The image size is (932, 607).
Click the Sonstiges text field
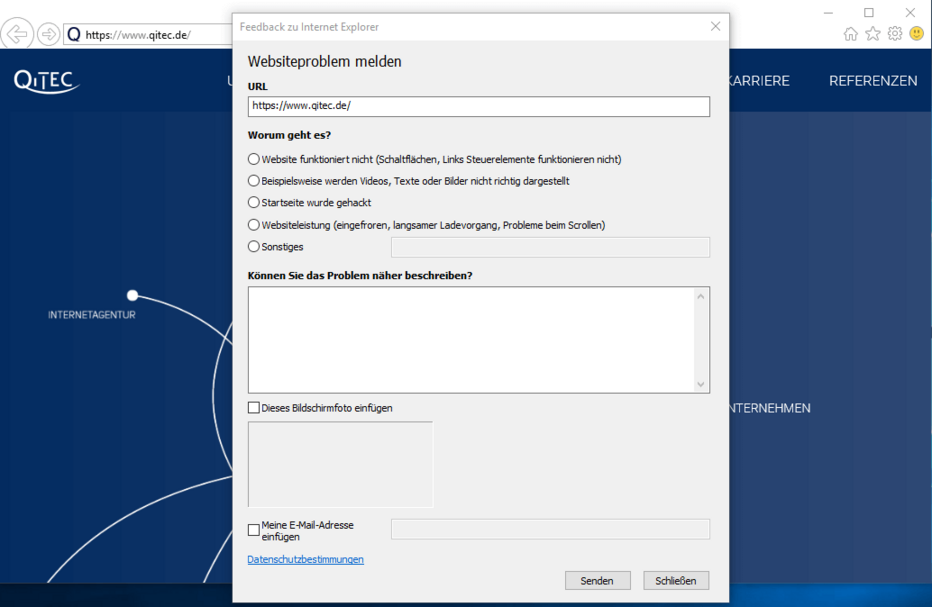550,247
